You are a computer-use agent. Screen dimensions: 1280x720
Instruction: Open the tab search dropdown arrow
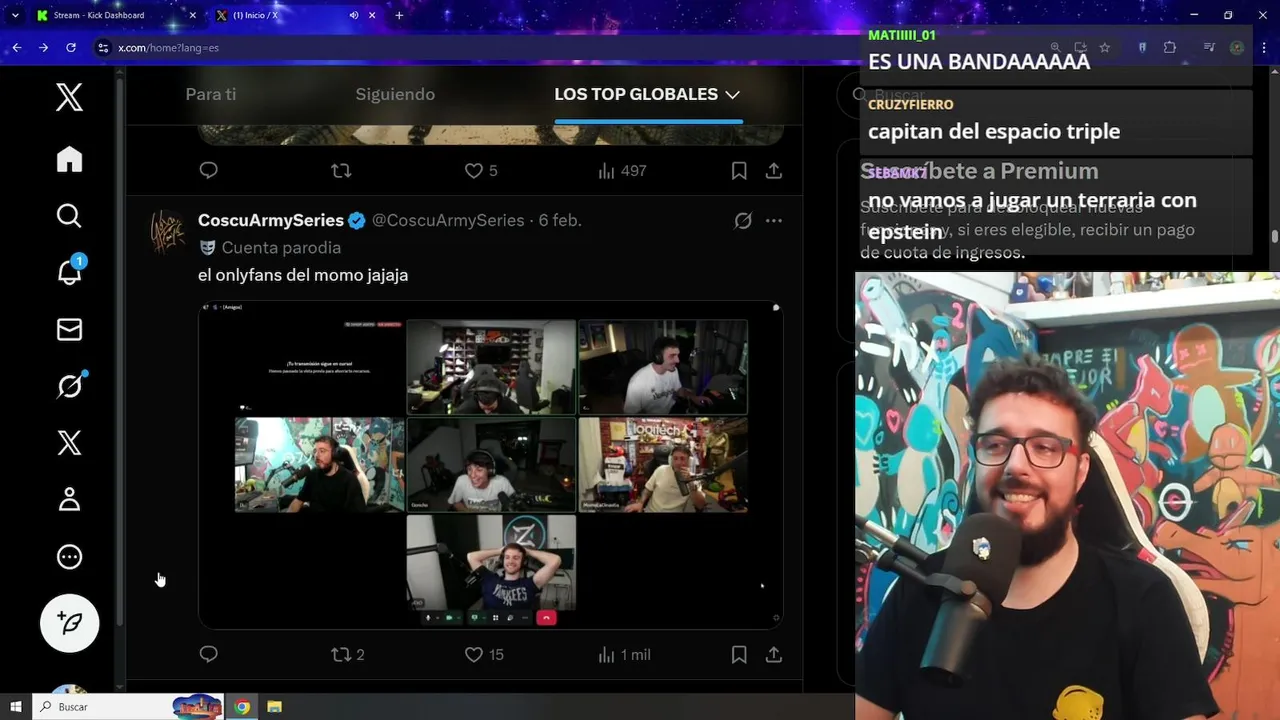click(x=15, y=15)
